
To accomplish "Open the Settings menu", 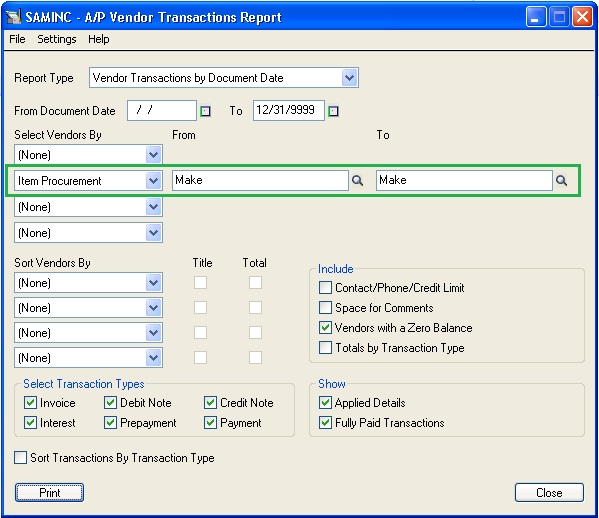I will click(57, 39).
